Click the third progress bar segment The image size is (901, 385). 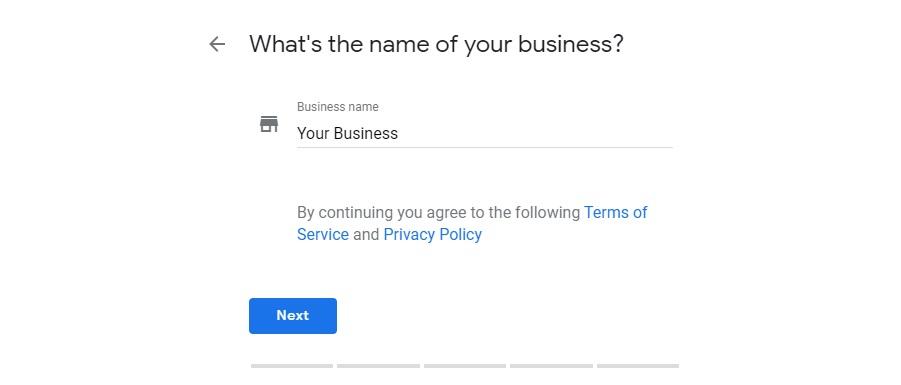click(x=465, y=366)
